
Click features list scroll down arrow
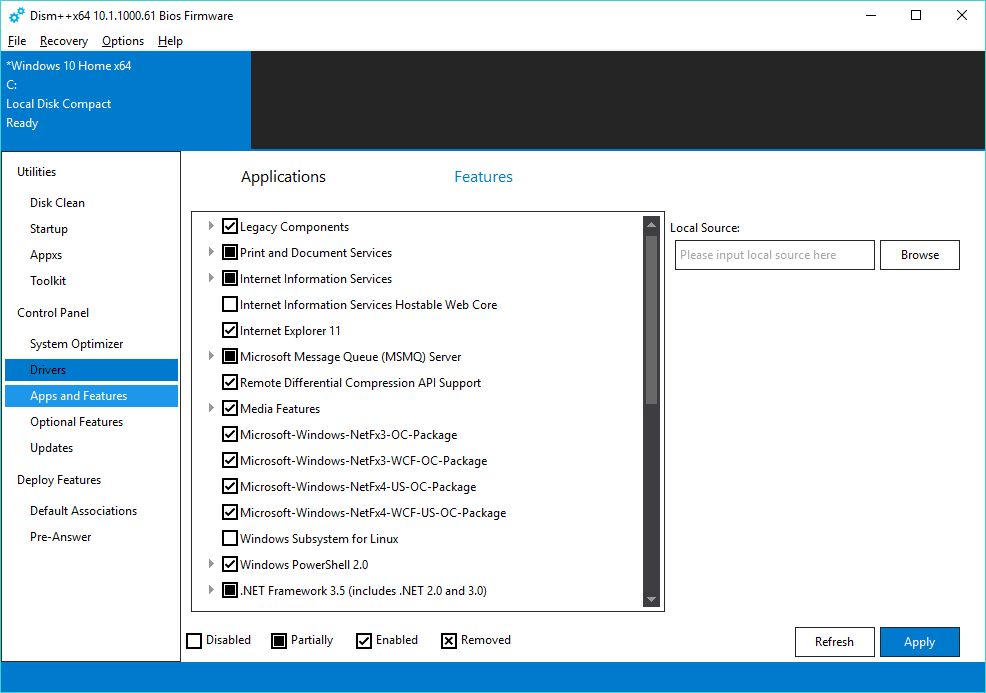pyautogui.click(x=651, y=599)
